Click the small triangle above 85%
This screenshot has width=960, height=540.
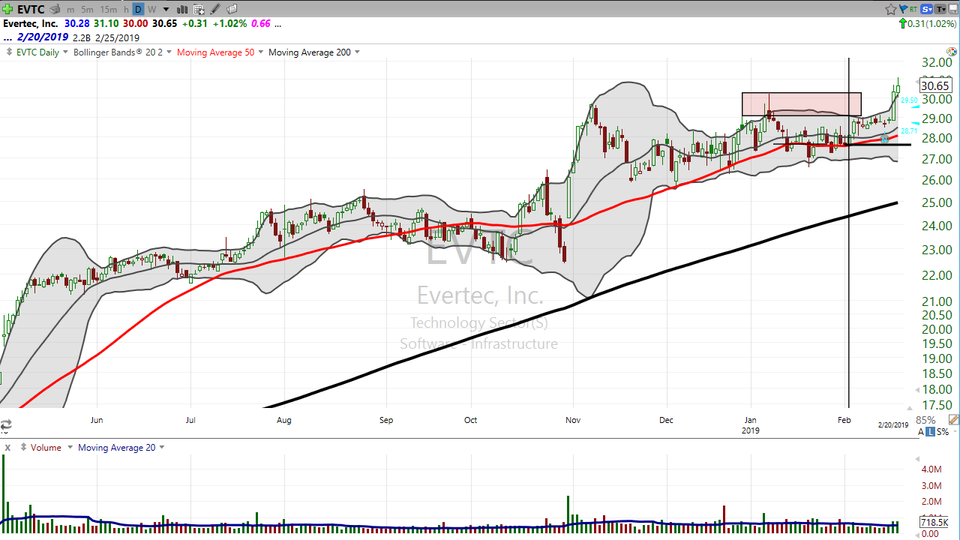[910, 408]
